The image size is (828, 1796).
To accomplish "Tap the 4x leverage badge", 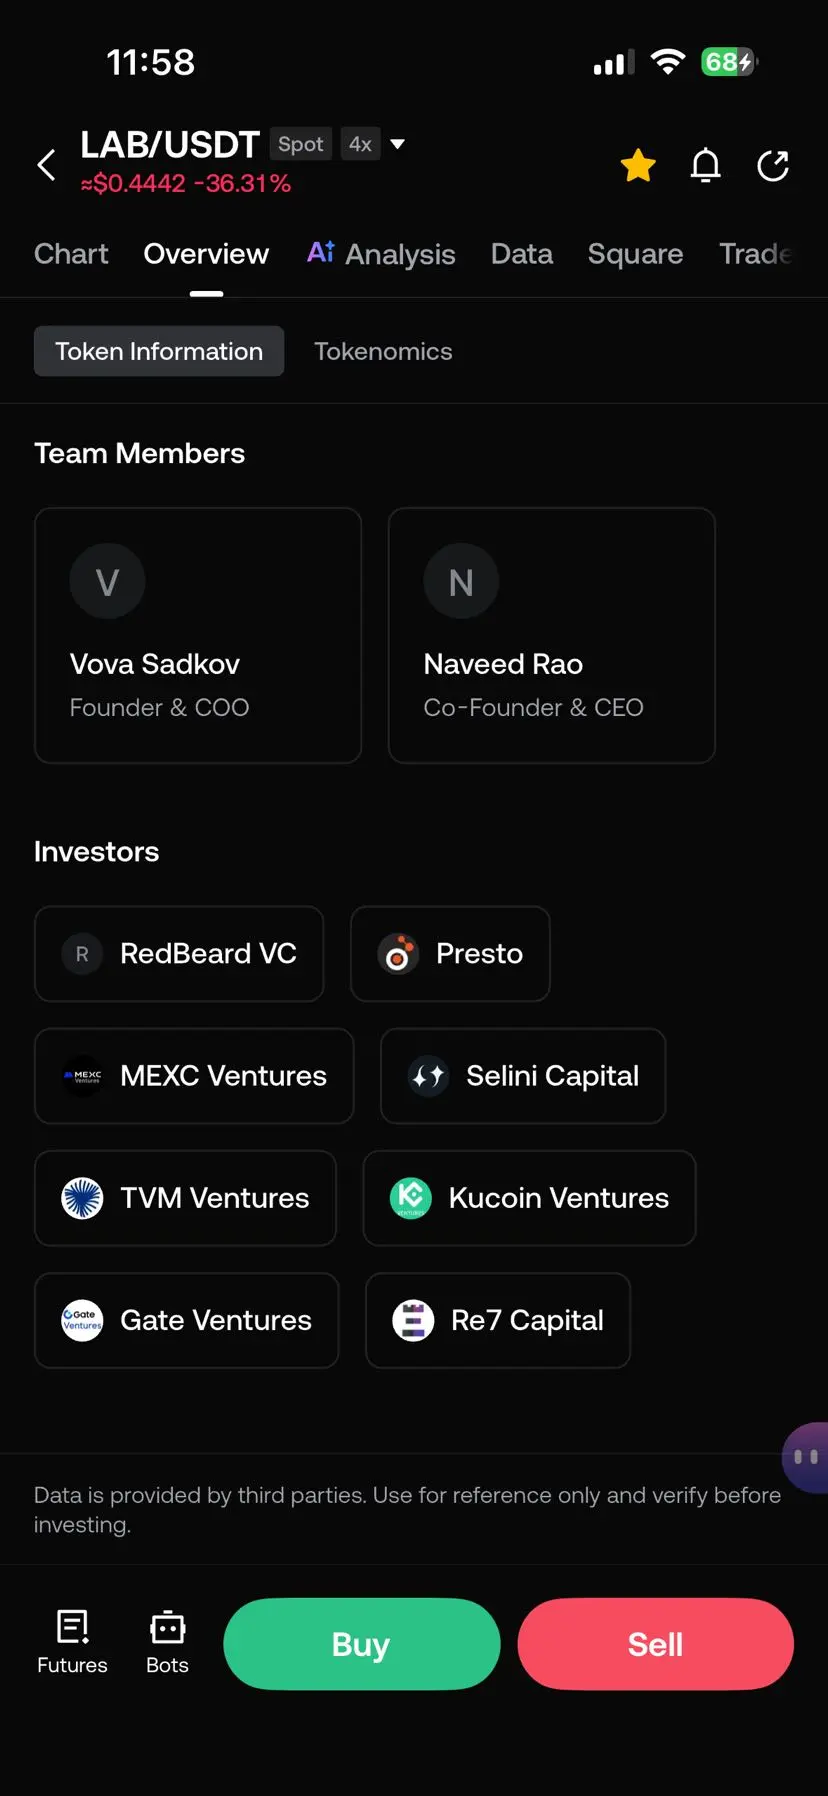I will [x=360, y=144].
